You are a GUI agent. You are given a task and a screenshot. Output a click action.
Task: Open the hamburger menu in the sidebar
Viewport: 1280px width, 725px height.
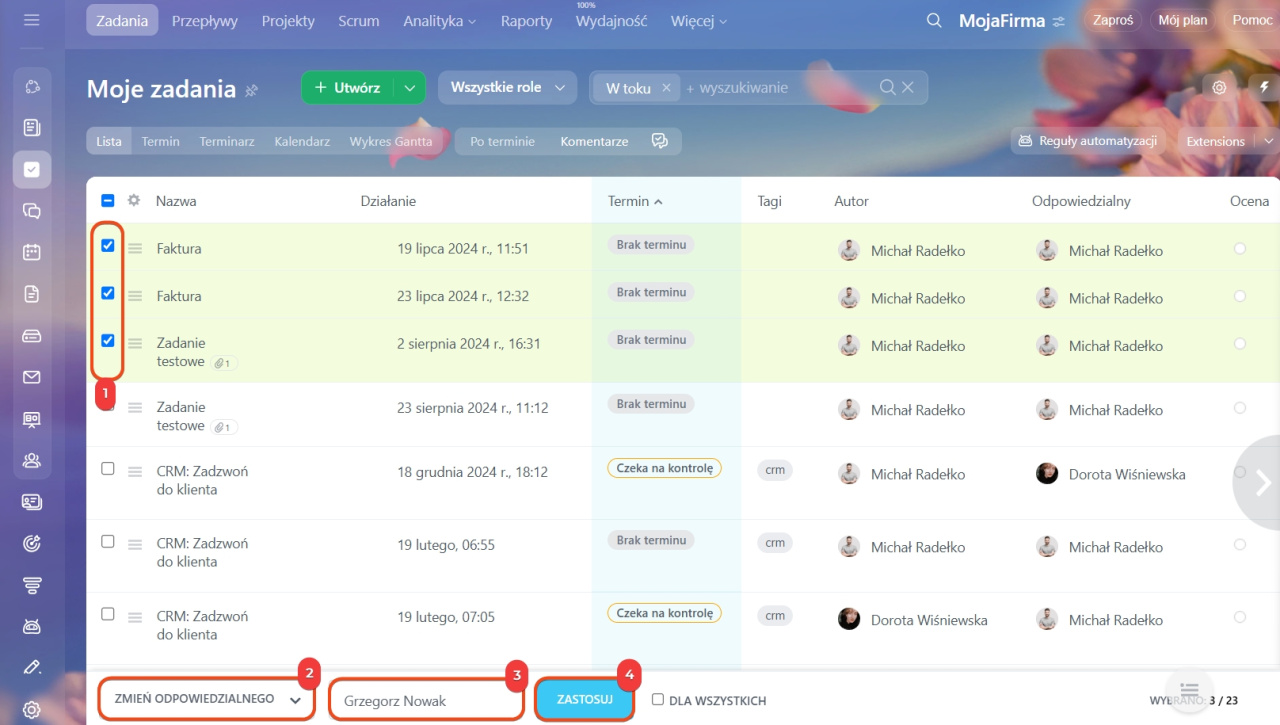[x=31, y=20]
